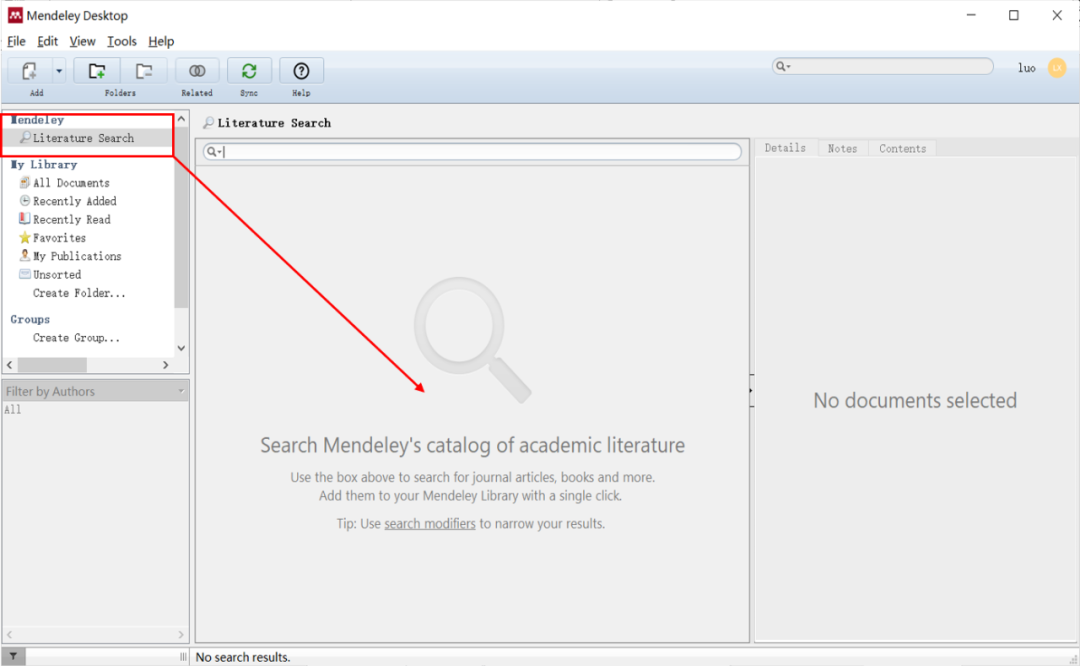1080x666 pixels.
Task: Open the Tools menu
Action: coord(121,41)
